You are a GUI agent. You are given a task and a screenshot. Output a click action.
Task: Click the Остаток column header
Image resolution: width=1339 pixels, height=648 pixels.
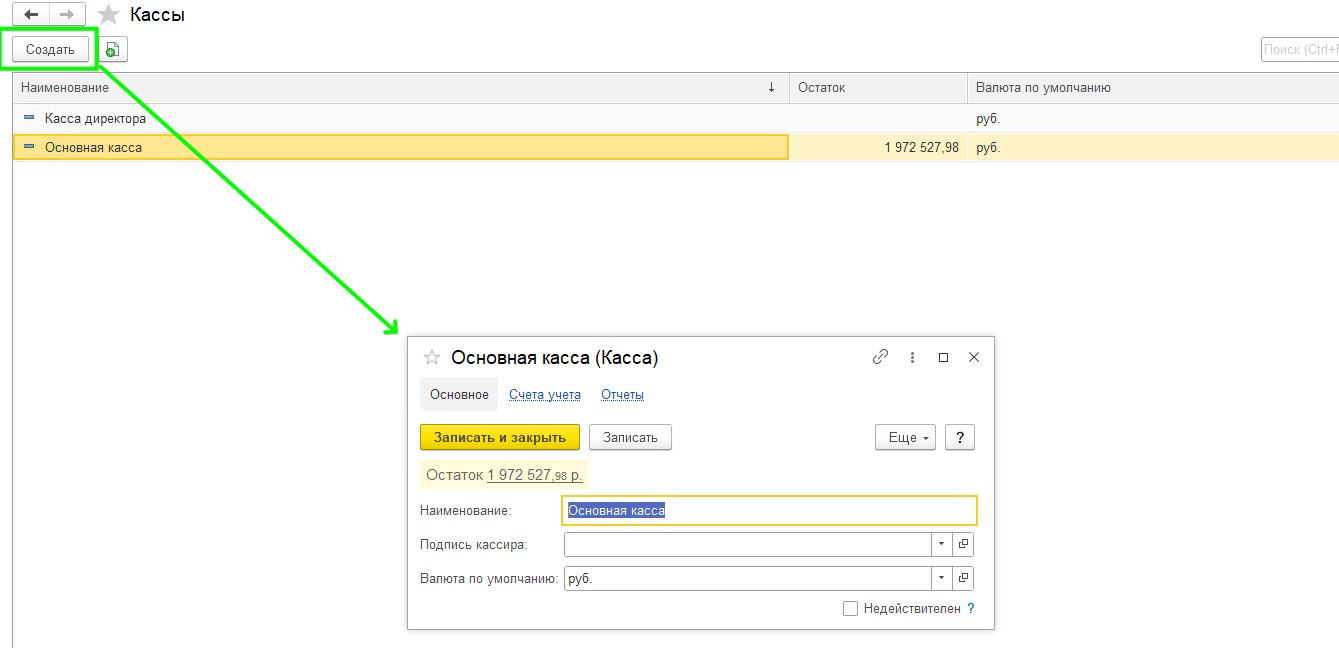point(878,88)
